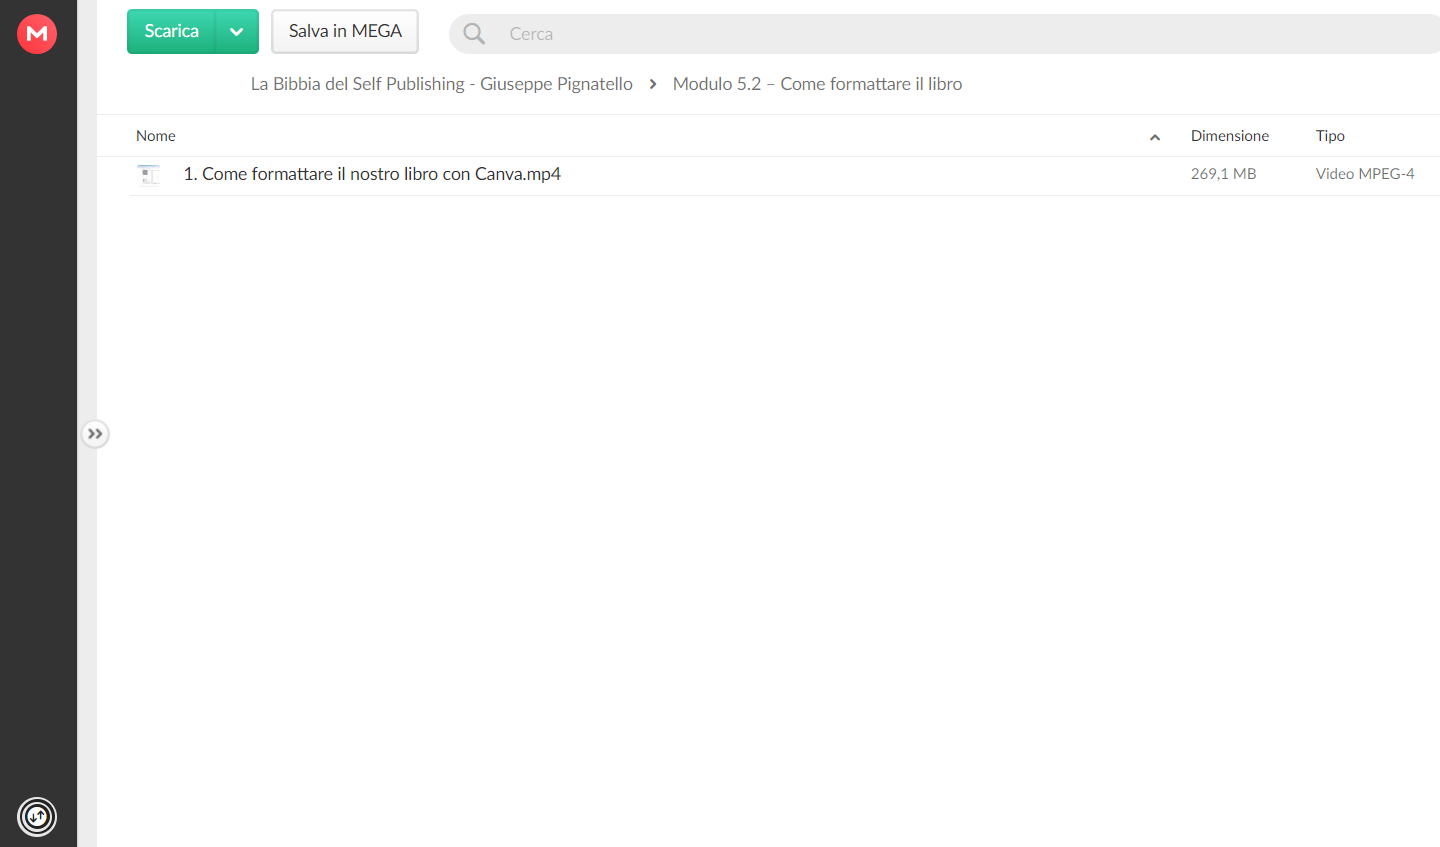Click the Salva in MEGA button
This screenshot has height=847, width=1440.
345,31
